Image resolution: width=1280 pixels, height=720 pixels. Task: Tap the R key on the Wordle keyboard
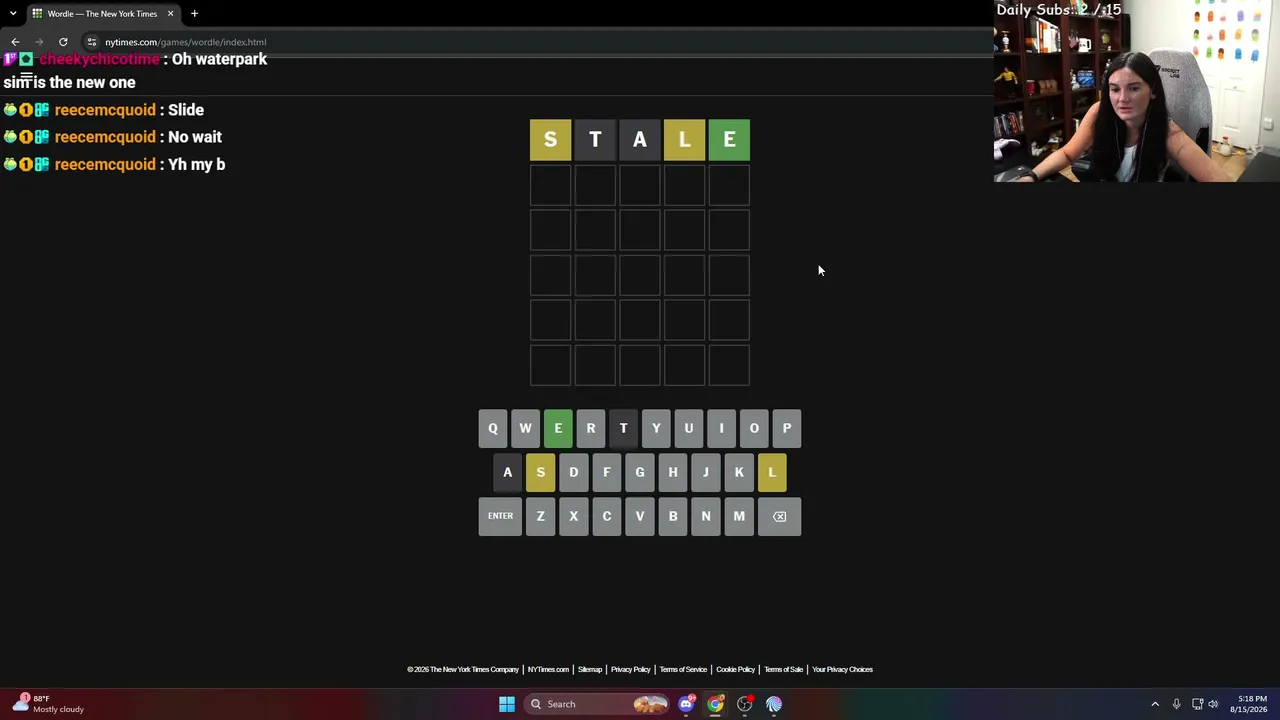tap(591, 428)
